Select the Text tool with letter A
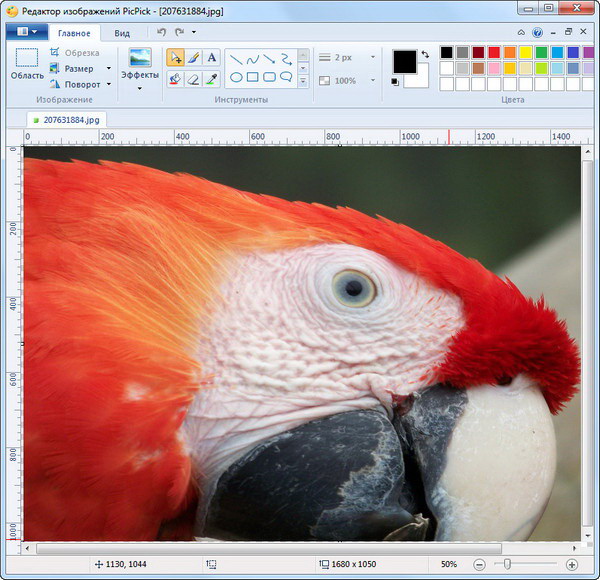Screen dimensions: 600x580 tap(211, 58)
